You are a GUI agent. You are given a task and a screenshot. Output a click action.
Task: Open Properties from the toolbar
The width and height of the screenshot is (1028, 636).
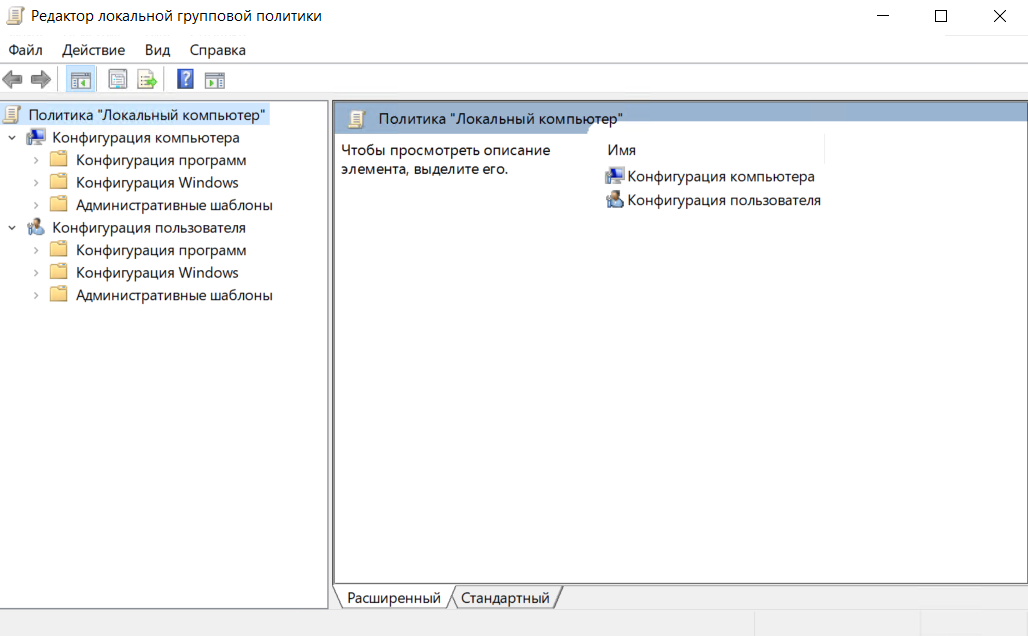click(118, 79)
